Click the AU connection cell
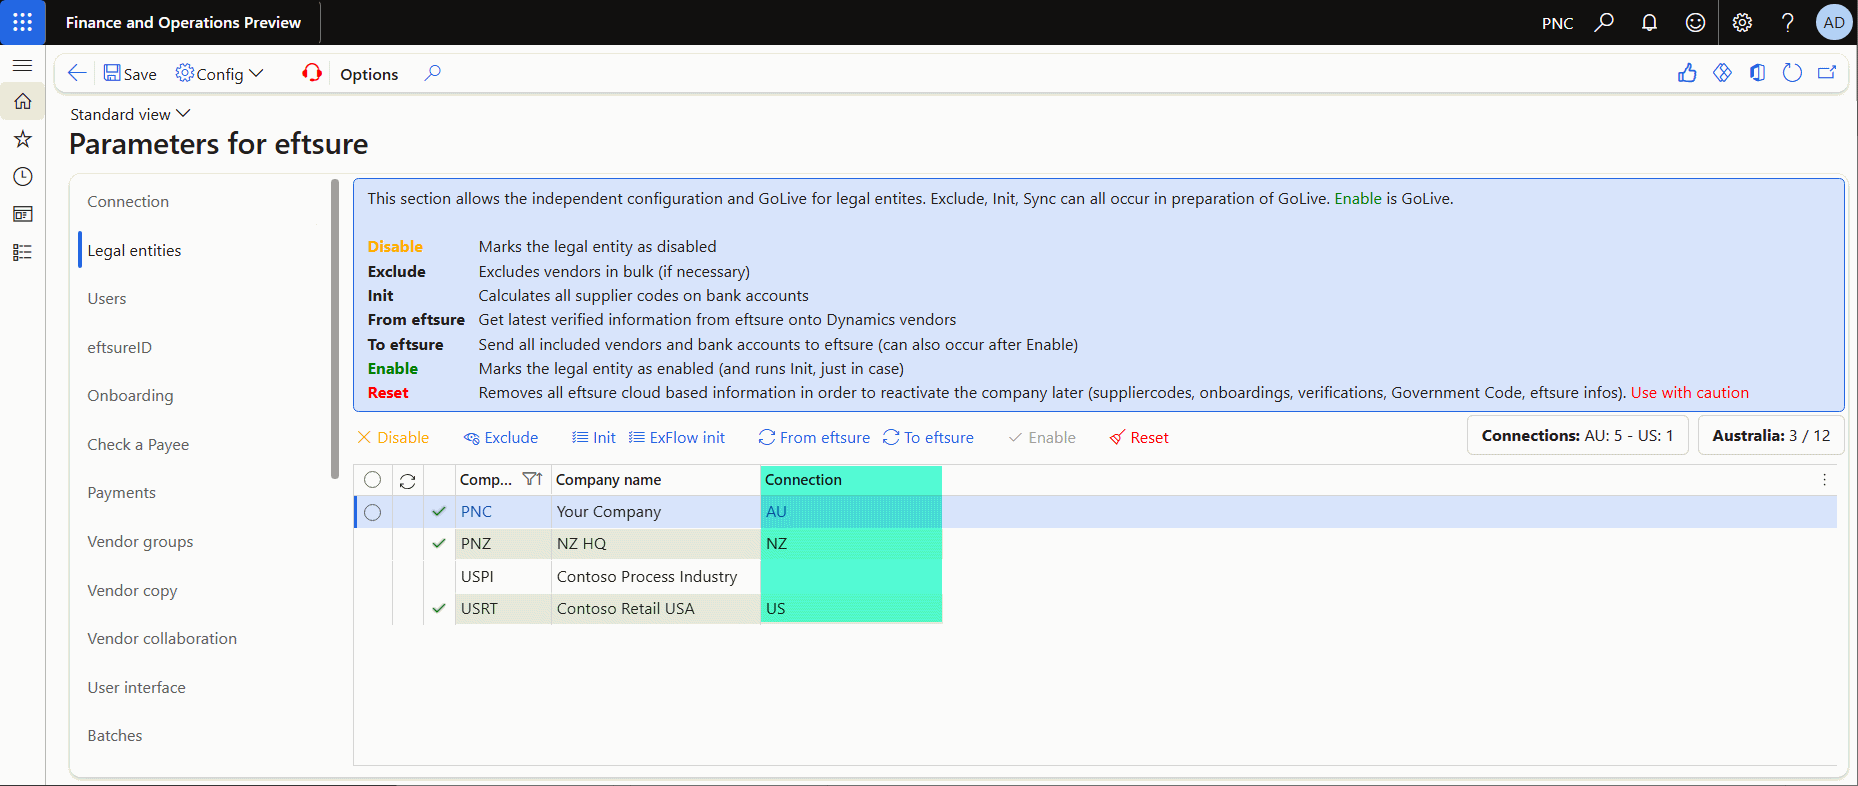Viewport: 1858px width, 786px height. [851, 512]
